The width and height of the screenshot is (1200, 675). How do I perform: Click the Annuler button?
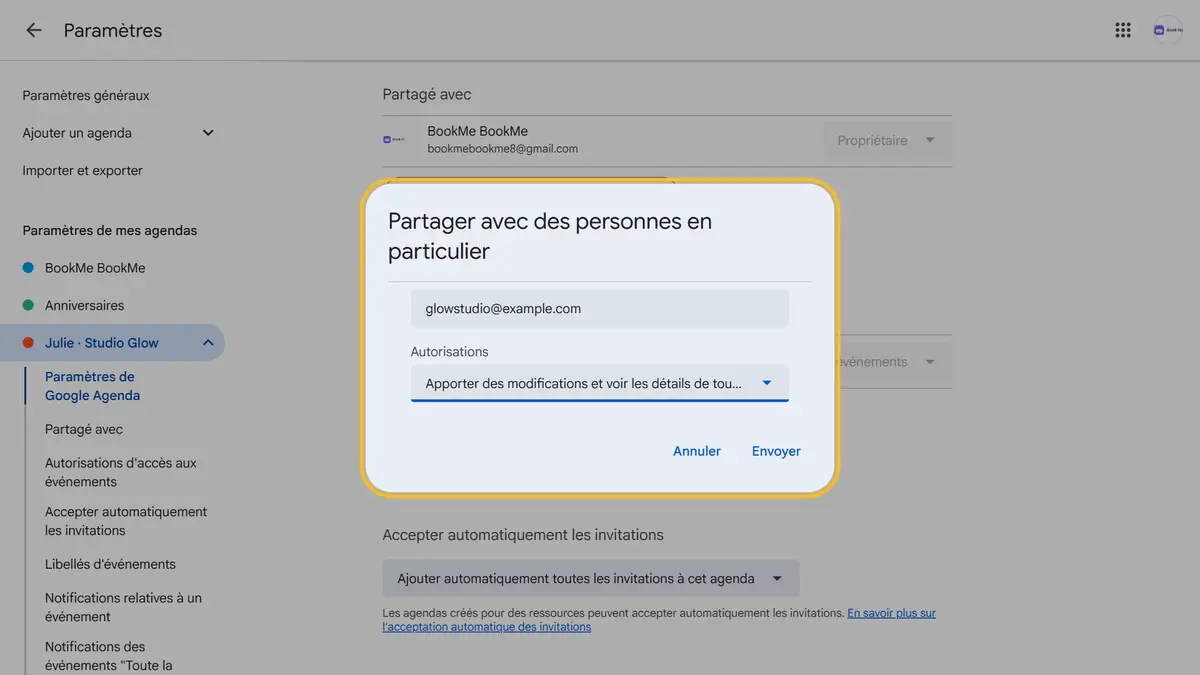pos(697,451)
